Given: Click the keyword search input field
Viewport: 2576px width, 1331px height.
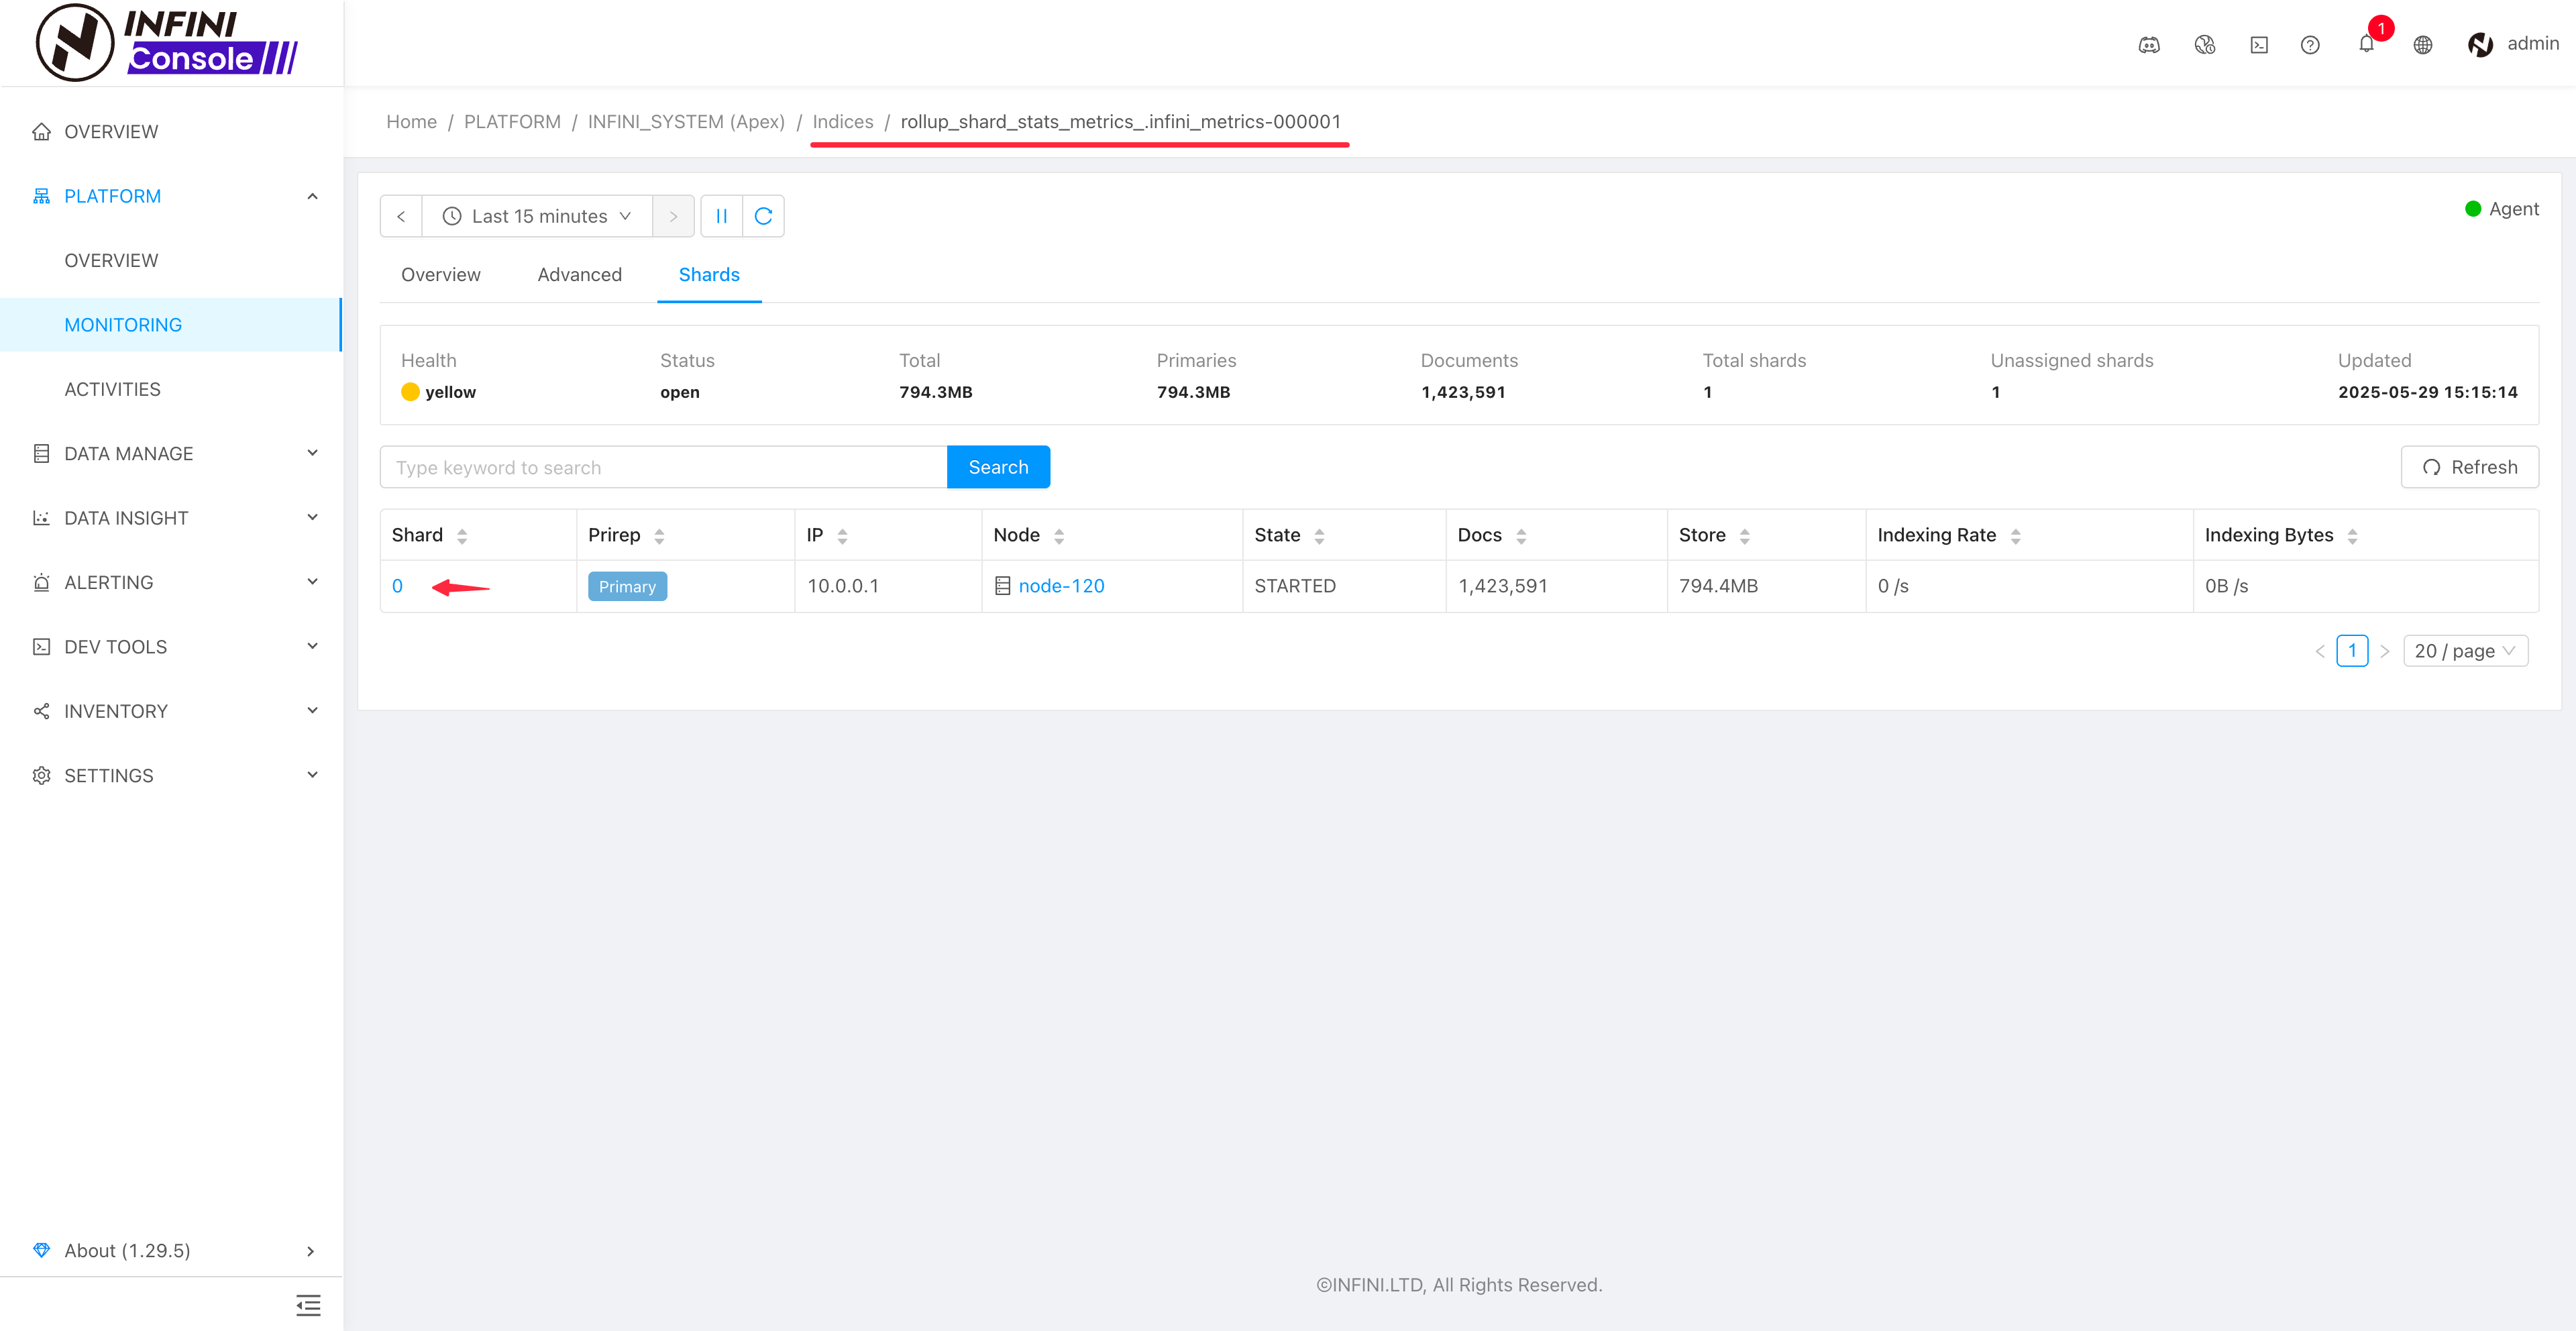Looking at the screenshot, I should pyautogui.click(x=663, y=467).
